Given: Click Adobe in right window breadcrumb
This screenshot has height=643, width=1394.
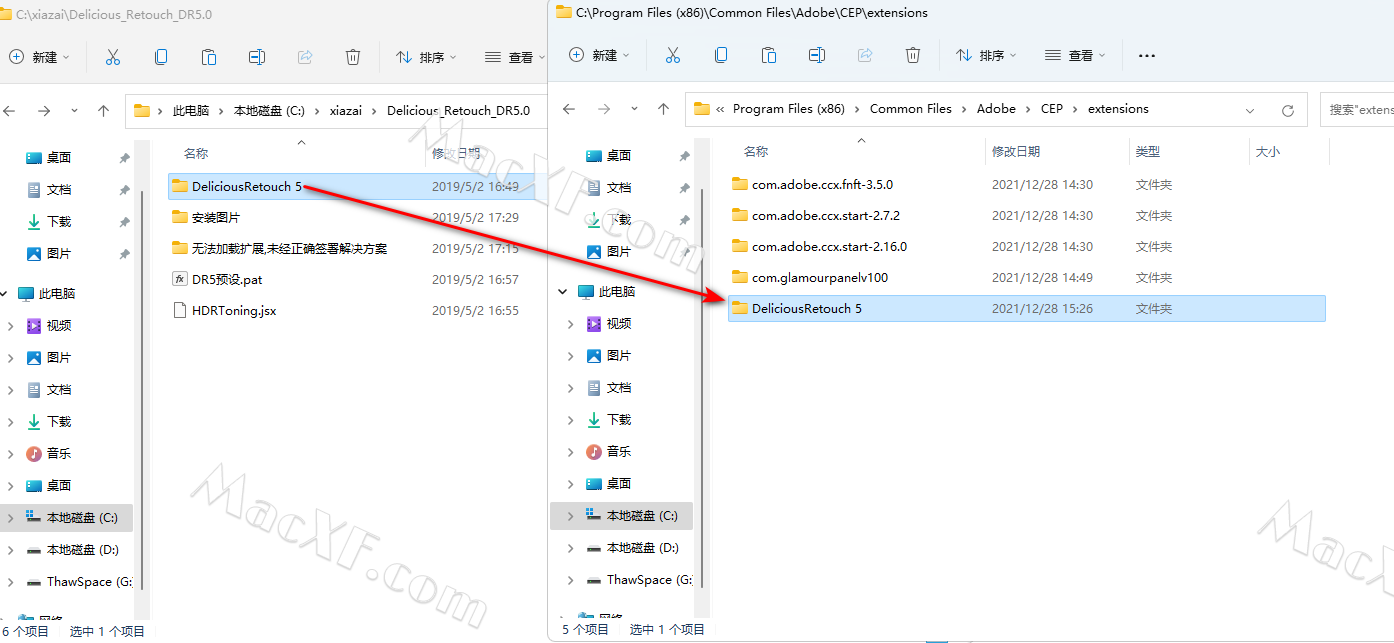Looking at the screenshot, I should pos(996,109).
